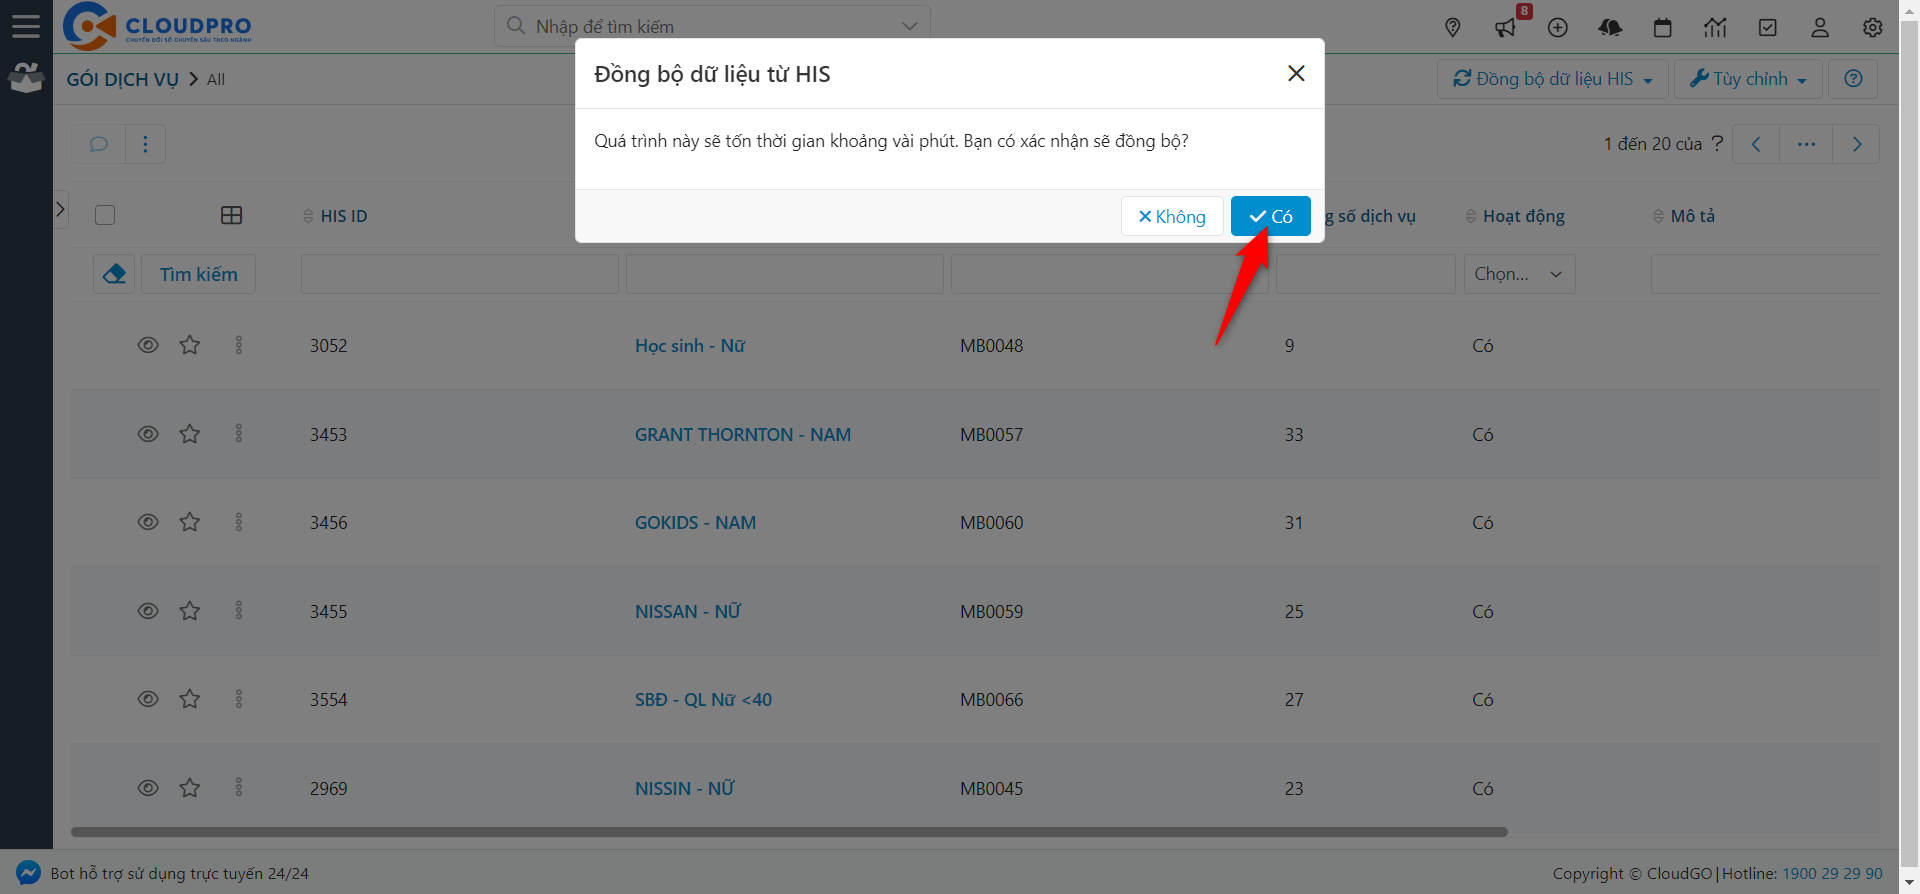Select the All breadcrumb filter
Screen dimensions: 1920x894
(x=216, y=79)
